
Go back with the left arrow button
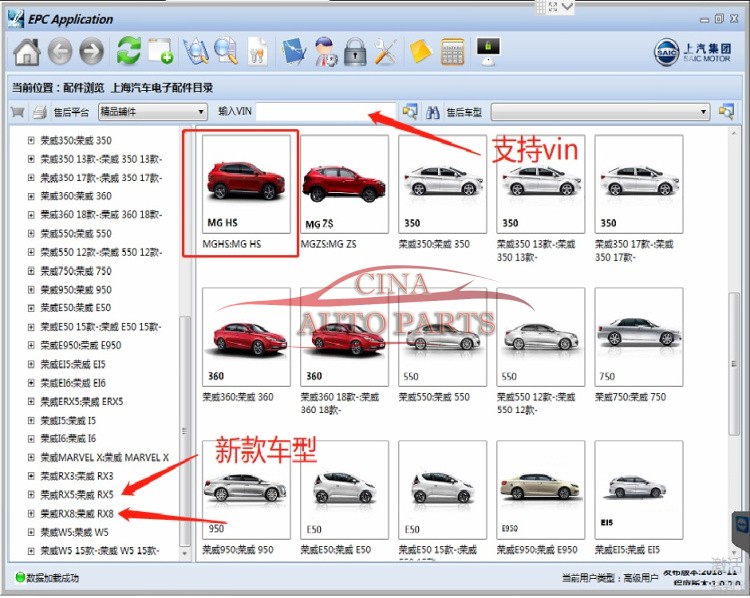tap(60, 51)
